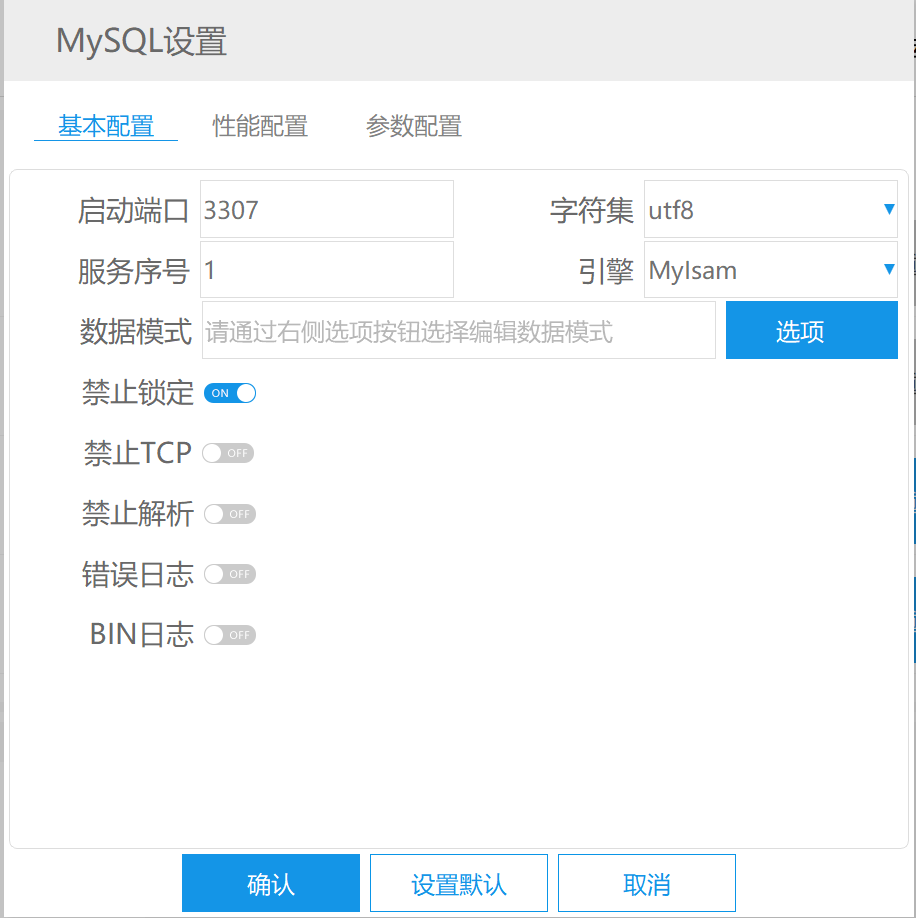
Task: Enable the 禁止解析 toggle
Action: tap(230, 514)
